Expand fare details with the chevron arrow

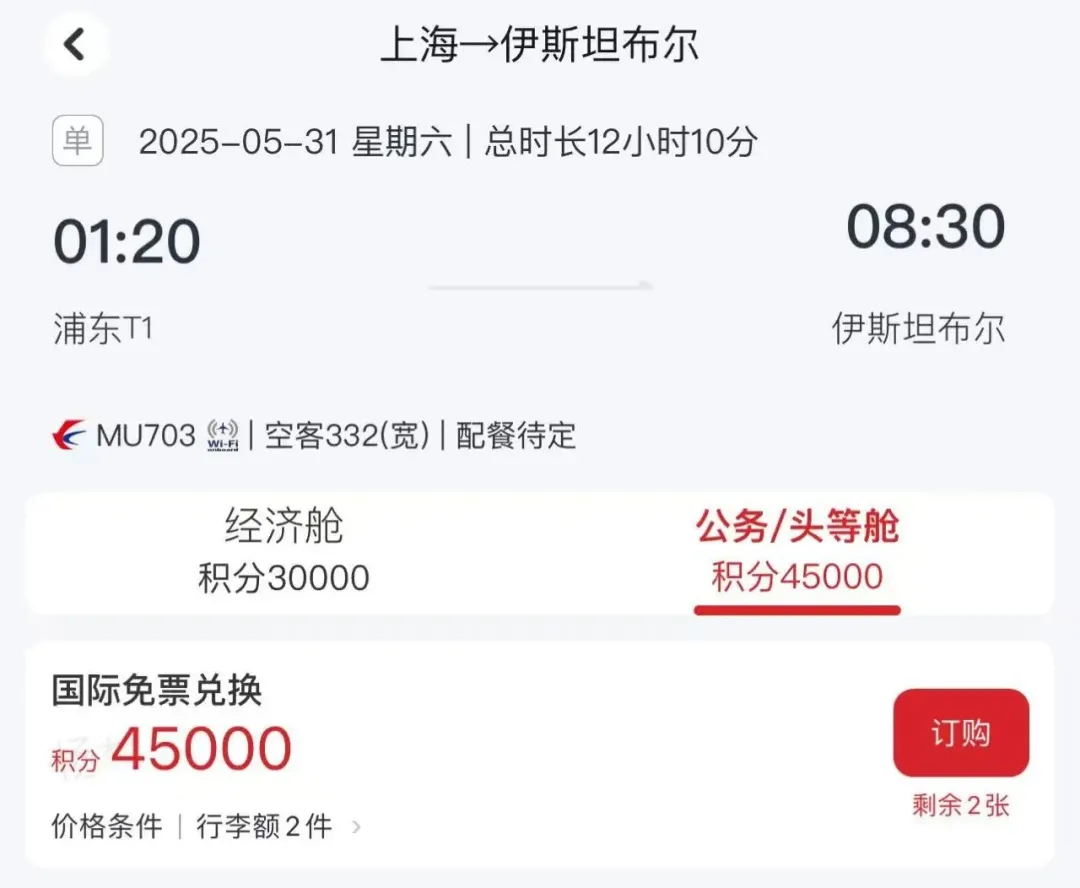click(356, 827)
